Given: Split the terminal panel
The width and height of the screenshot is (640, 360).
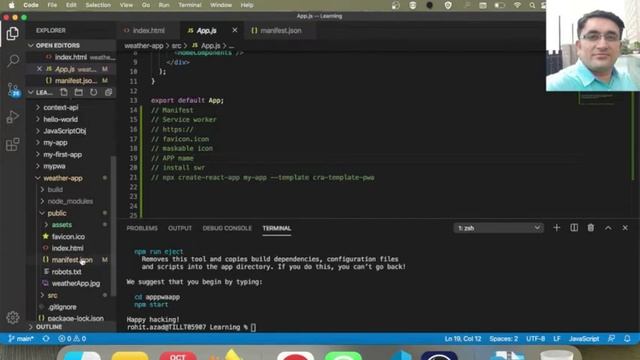Looking at the screenshot, I should (x=574, y=228).
